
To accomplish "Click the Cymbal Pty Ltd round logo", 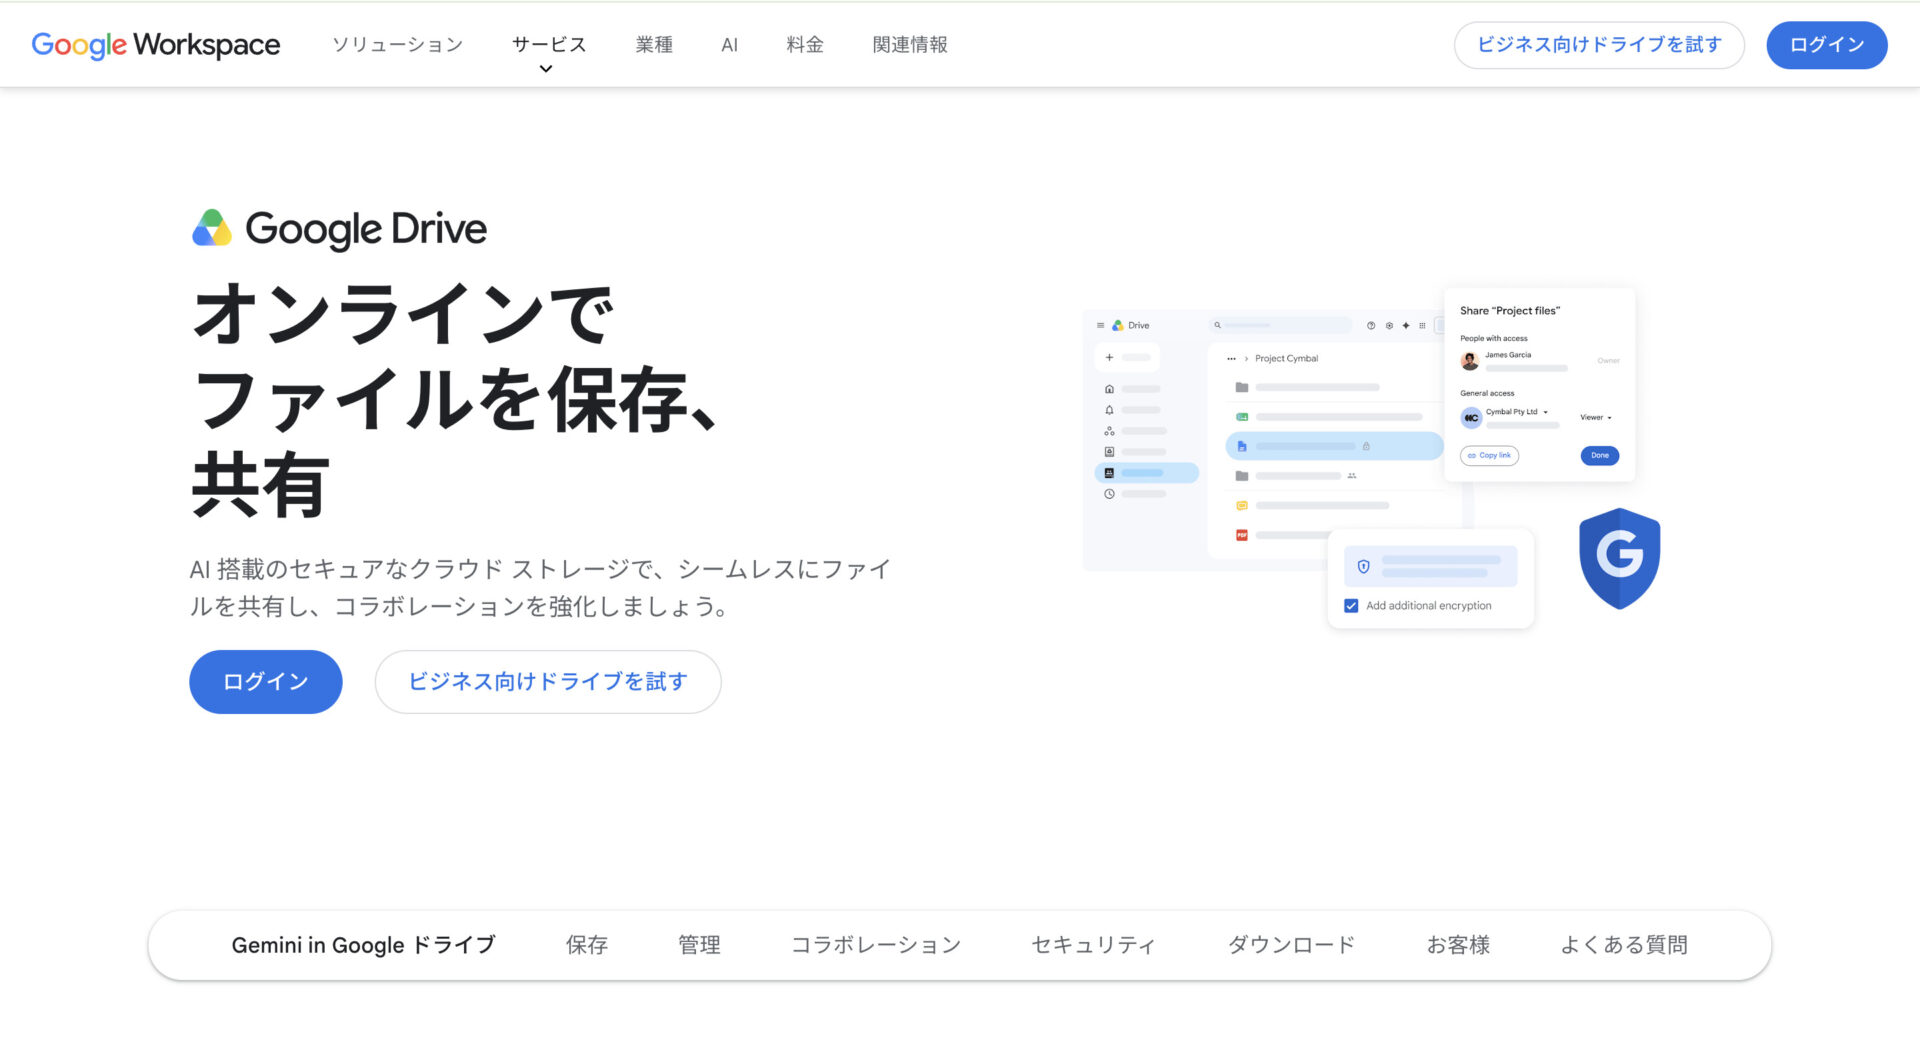I will [x=1471, y=418].
